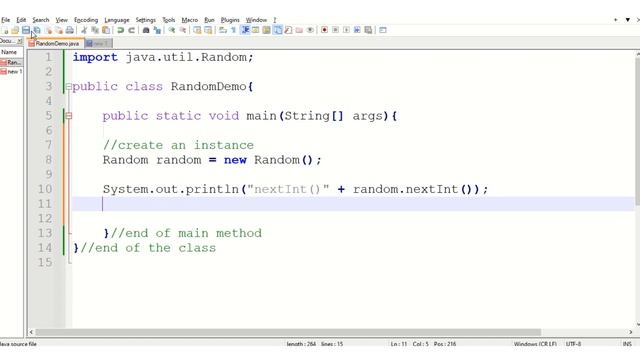
Task: Toggle show all characters icon
Action: click(x=233, y=30)
